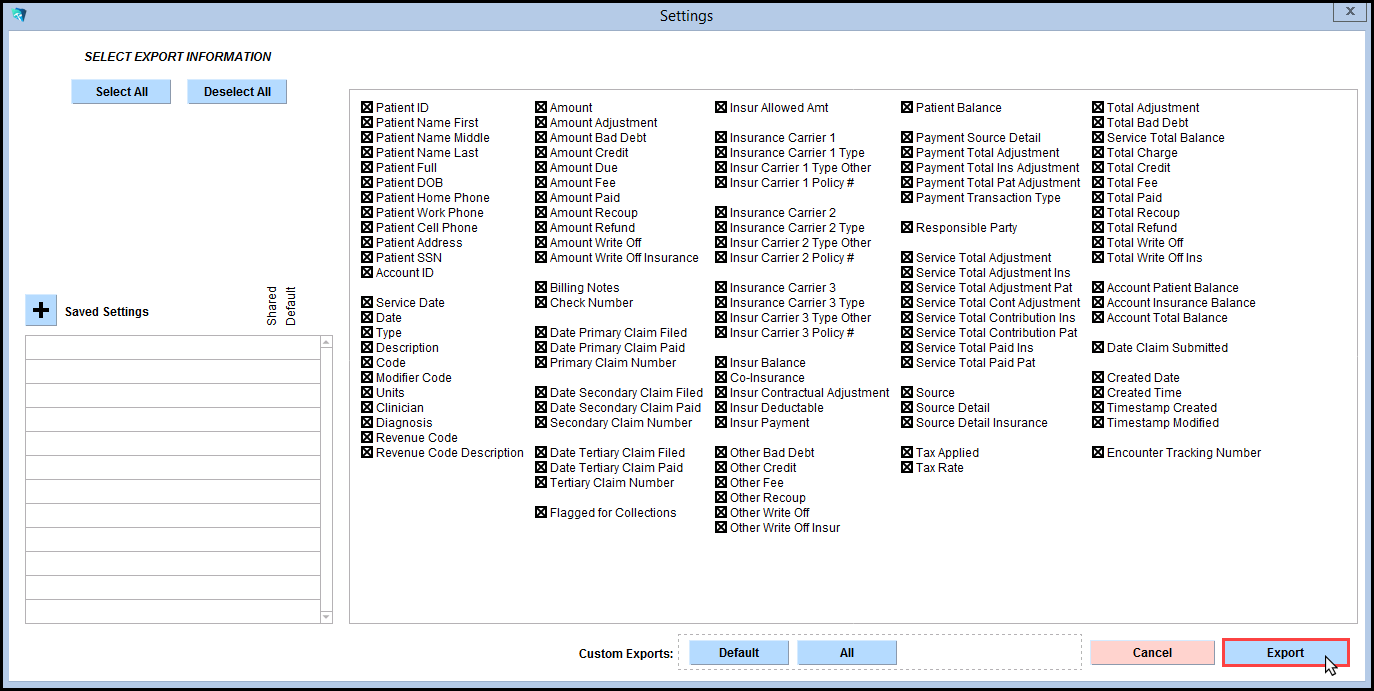
Task: Disable the Tax Rate checkbox
Action: pos(907,468)
